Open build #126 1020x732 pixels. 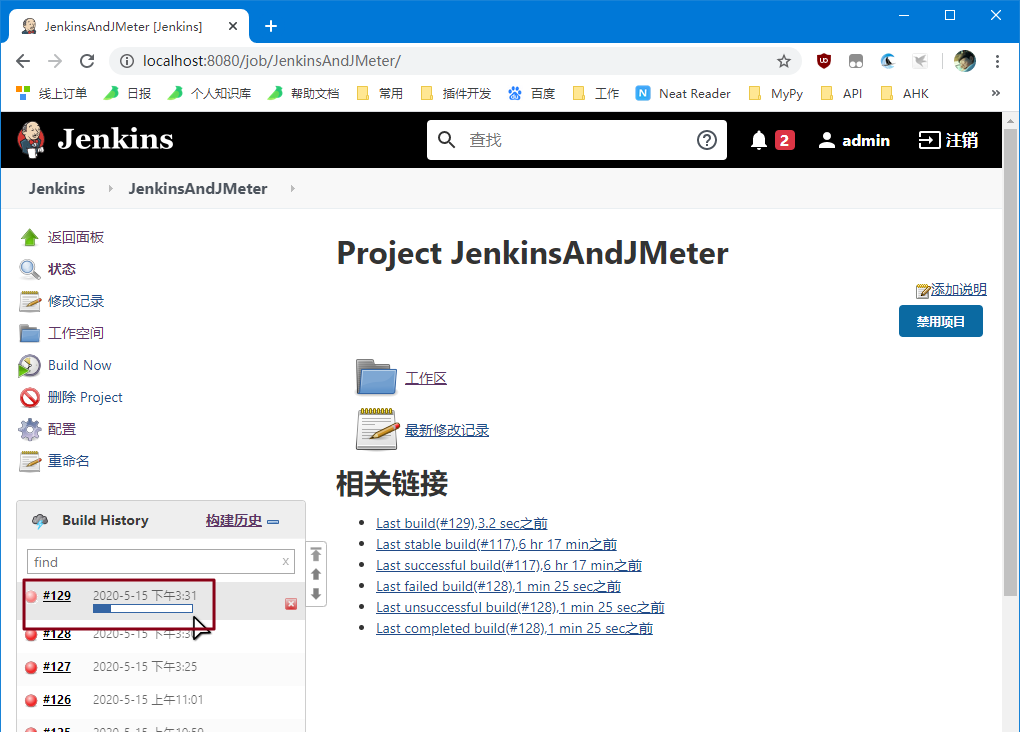[x=57, y=699]
